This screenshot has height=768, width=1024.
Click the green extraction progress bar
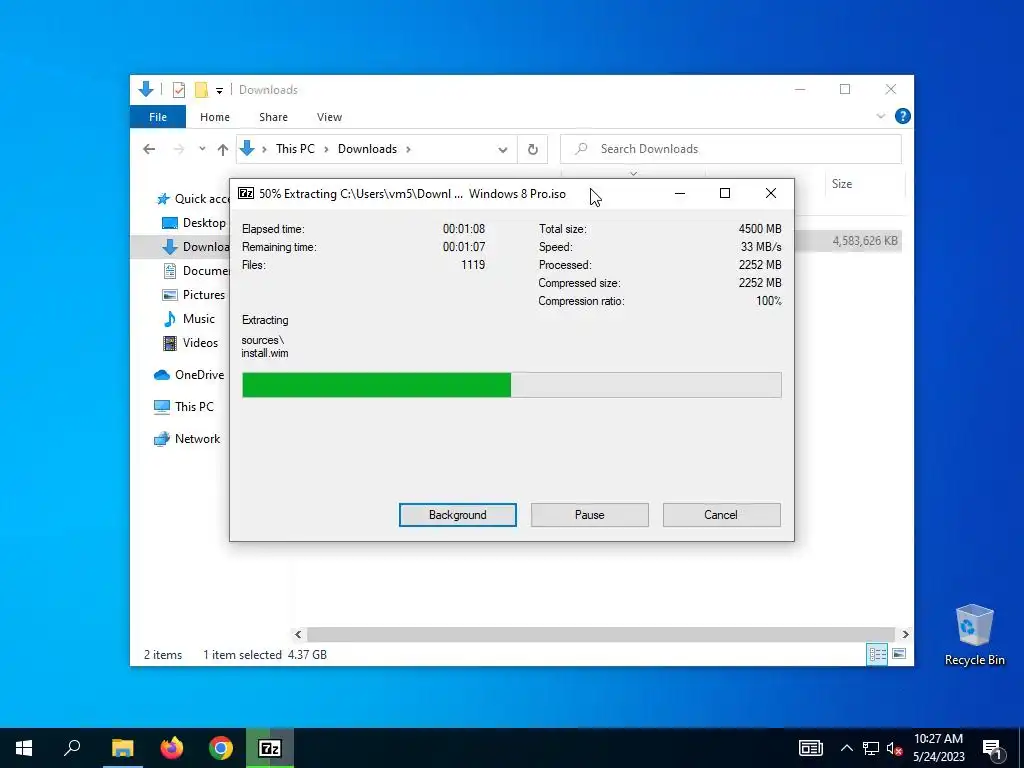tap(511, 385)
